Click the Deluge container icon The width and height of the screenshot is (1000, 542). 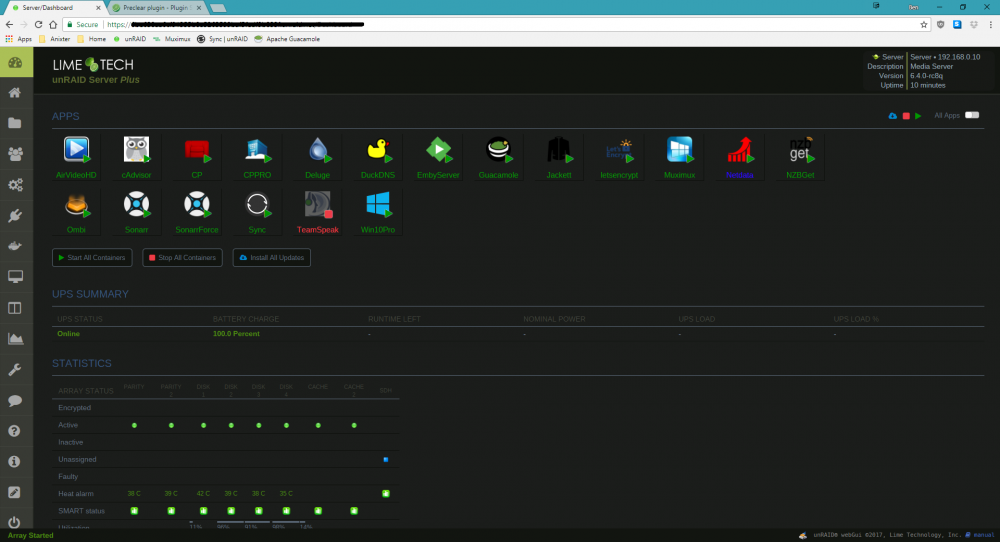click(318, 150)
